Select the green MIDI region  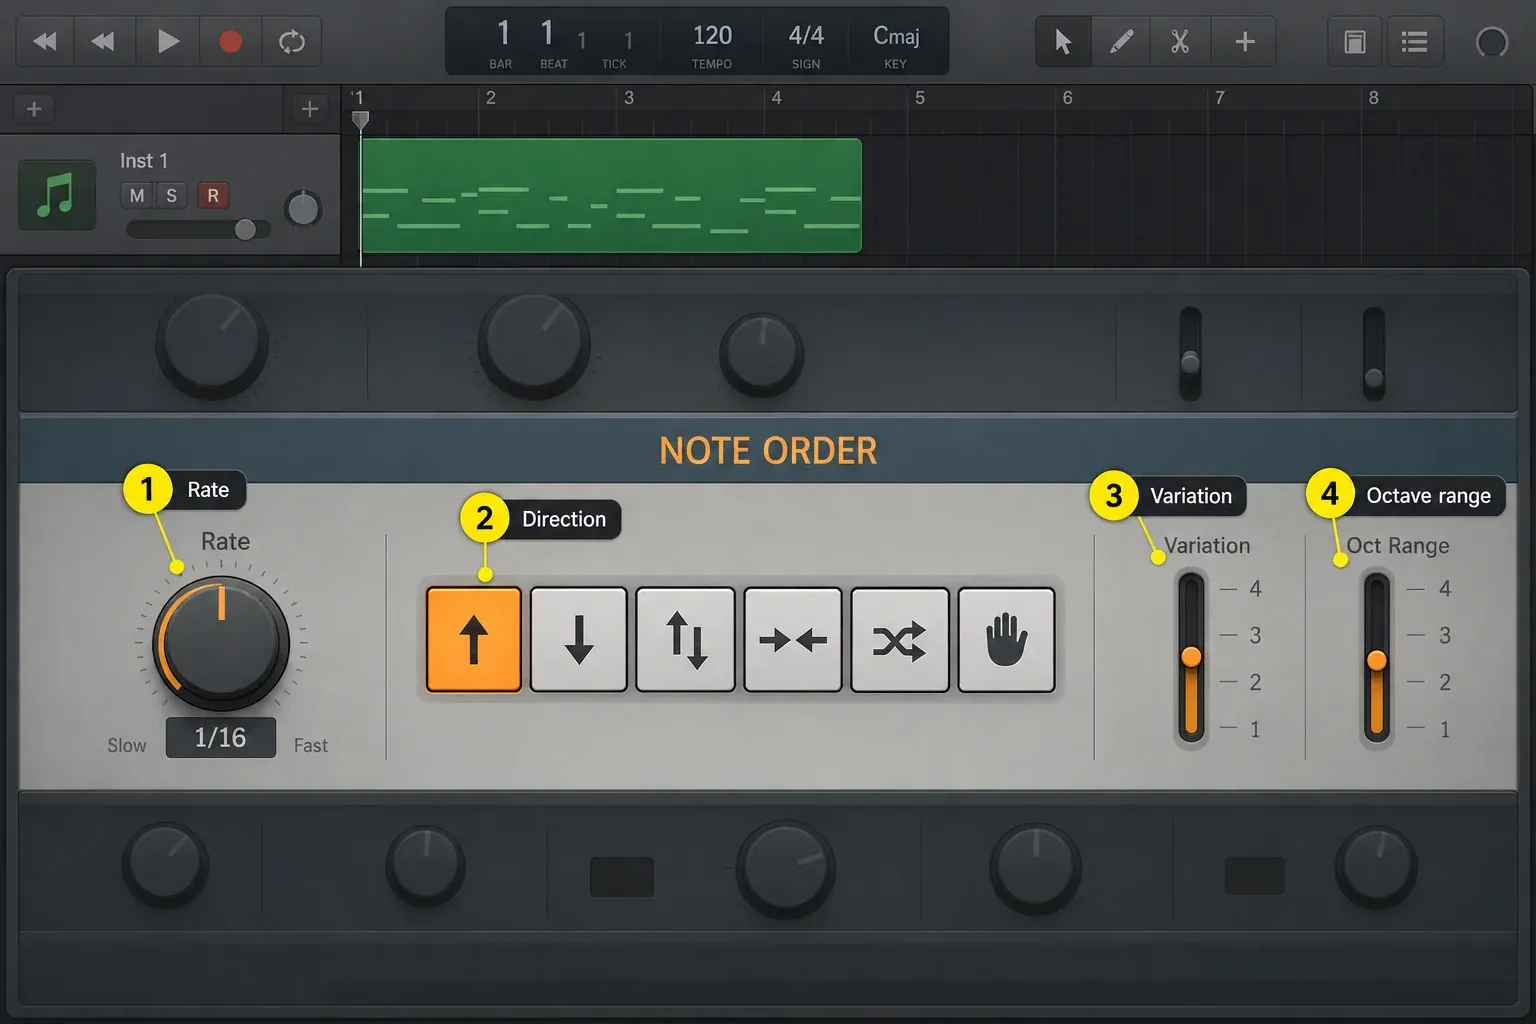click(x=611, y=195)
